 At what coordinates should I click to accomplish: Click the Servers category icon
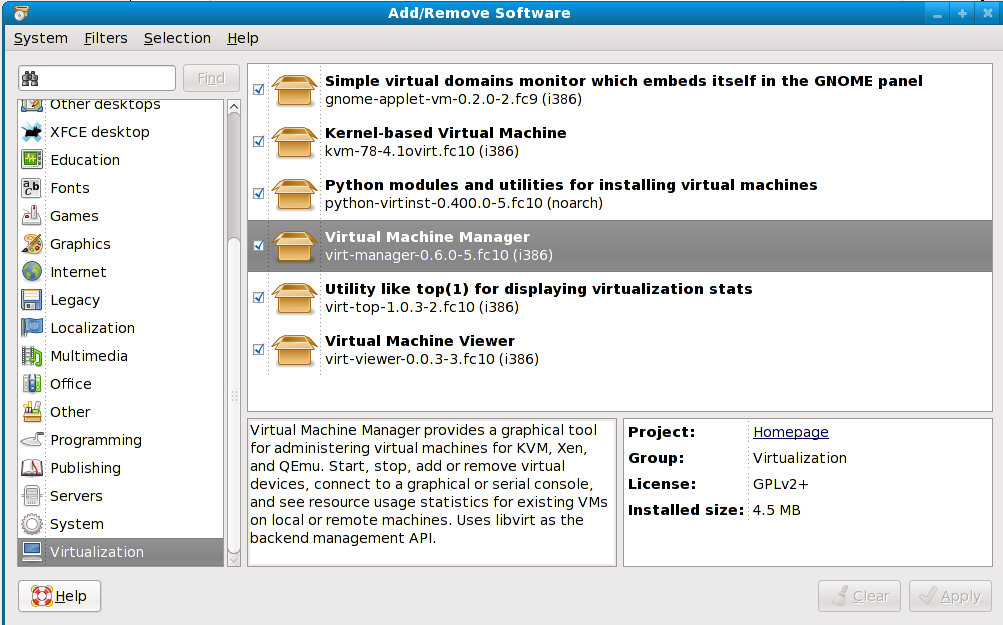point(32,496)
